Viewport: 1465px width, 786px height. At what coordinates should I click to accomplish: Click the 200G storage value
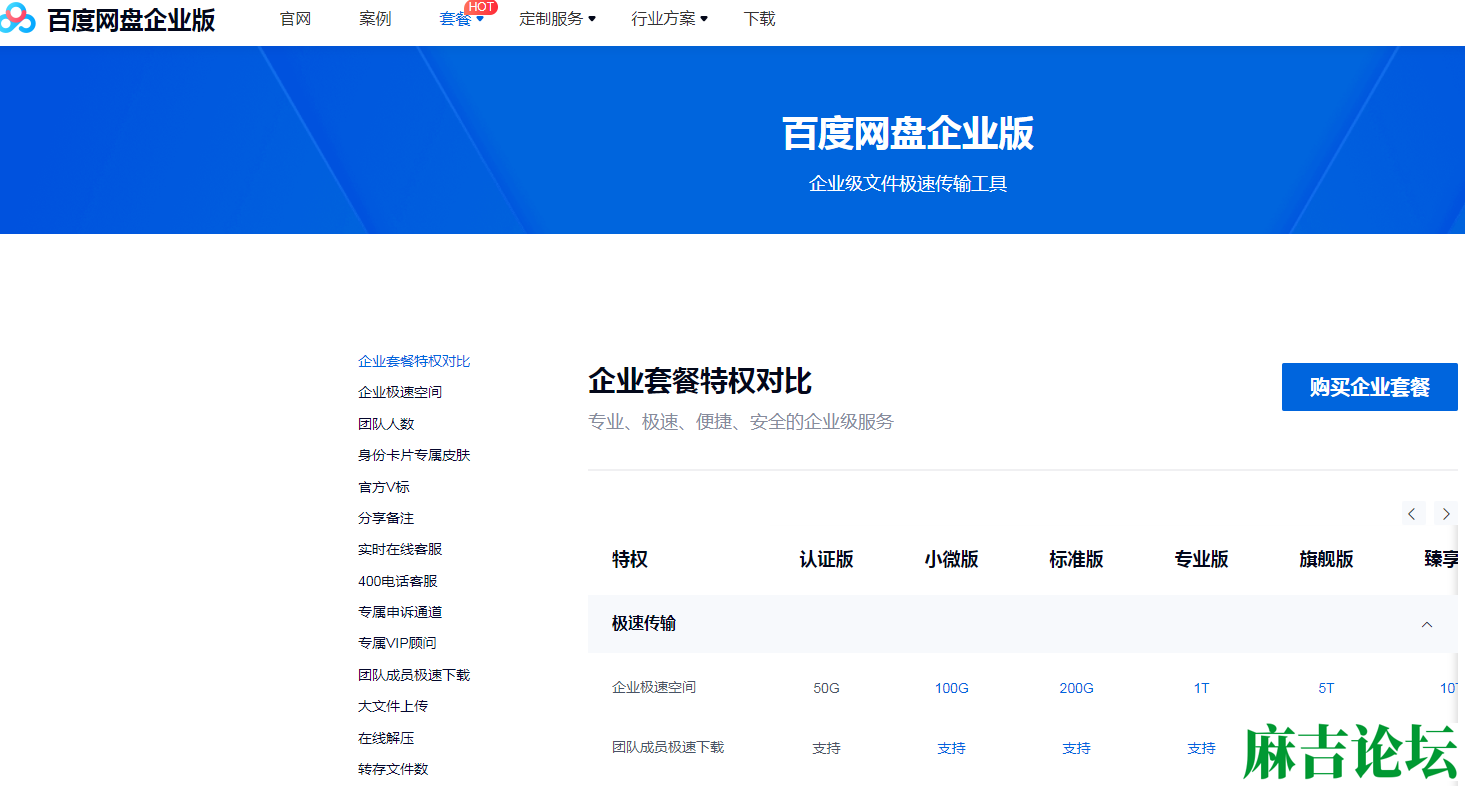(1076, 688)
